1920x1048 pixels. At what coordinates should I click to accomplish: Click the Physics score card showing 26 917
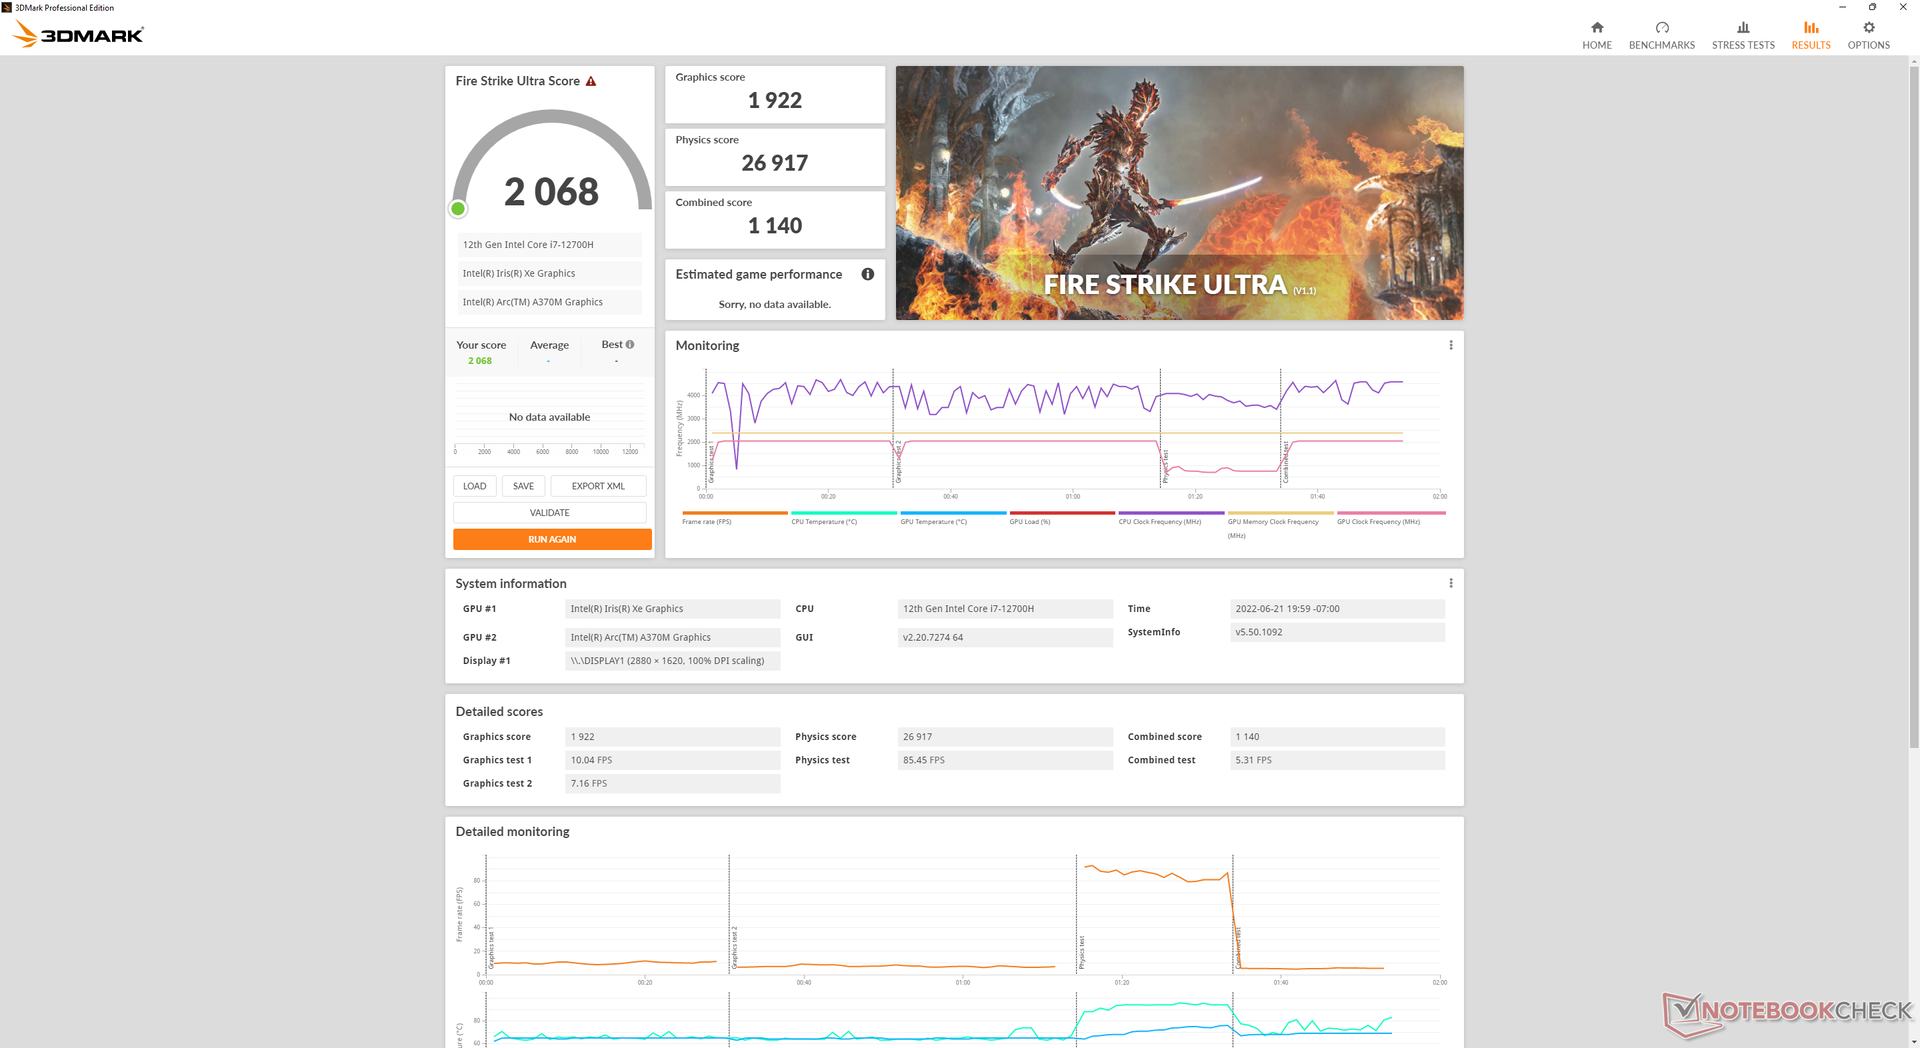click(775, 157)
